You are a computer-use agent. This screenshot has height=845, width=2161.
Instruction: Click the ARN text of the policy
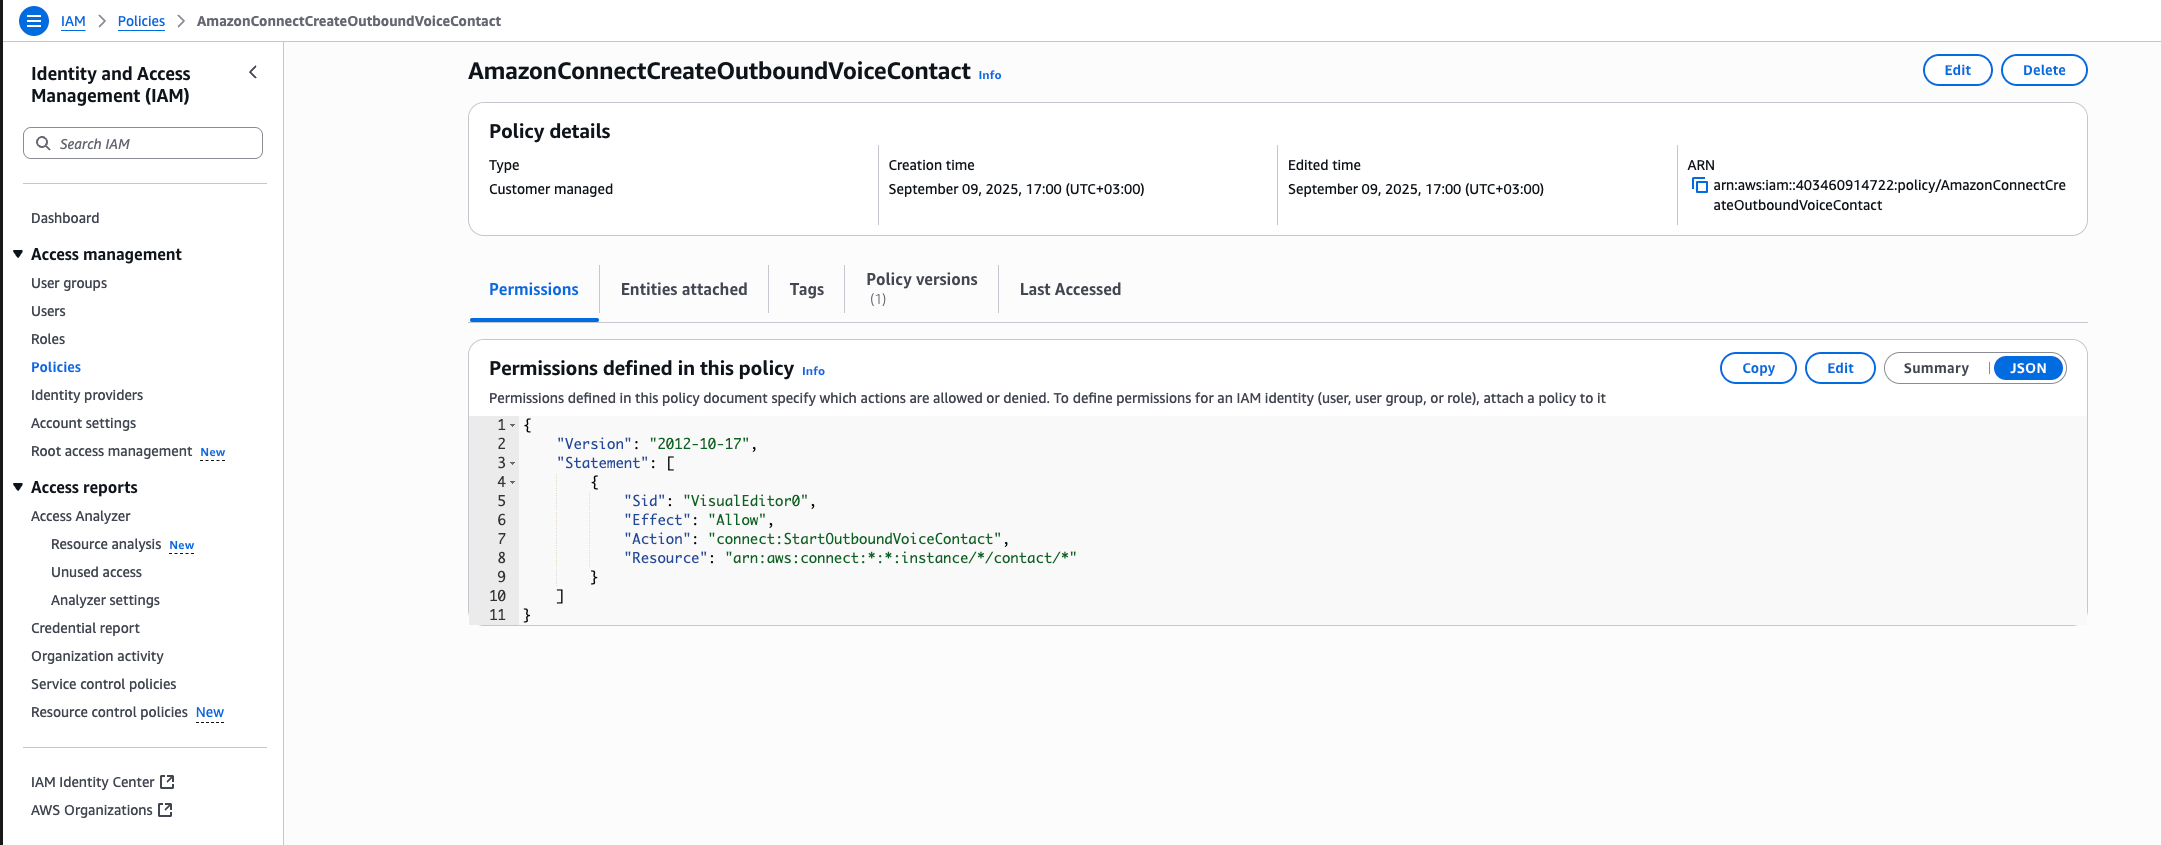pyautogui.click(x=1889, y=195)
